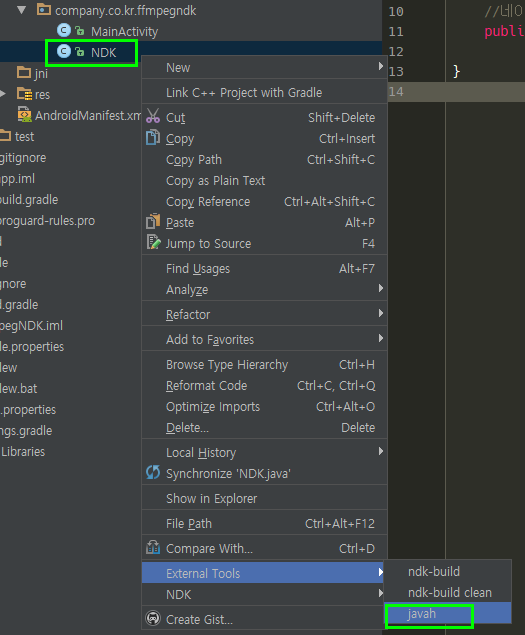Open the Local History submenu arrow

click(380, 452)
